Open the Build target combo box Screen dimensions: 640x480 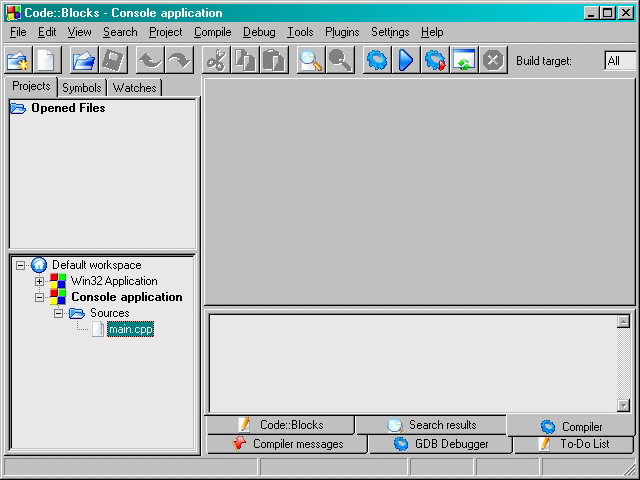[620, 61]
